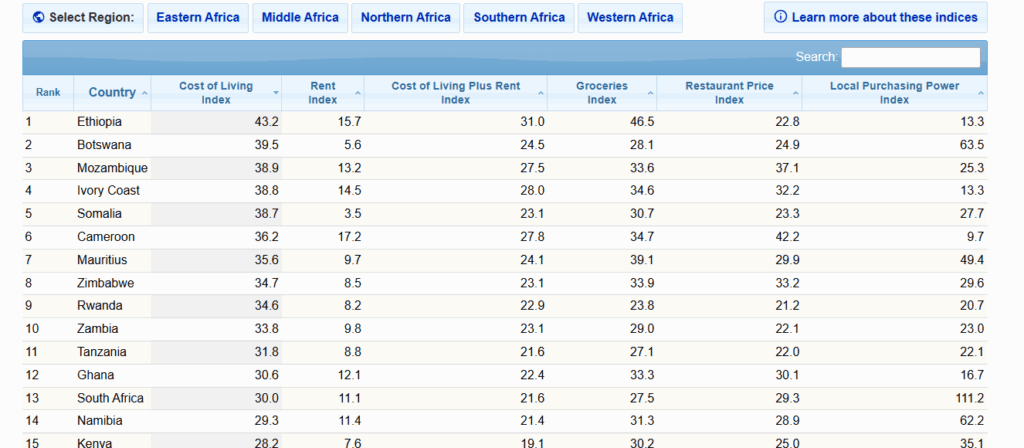Filter by the Western Africa region
The image size is (1024, 448).
(x=630, y=18)
